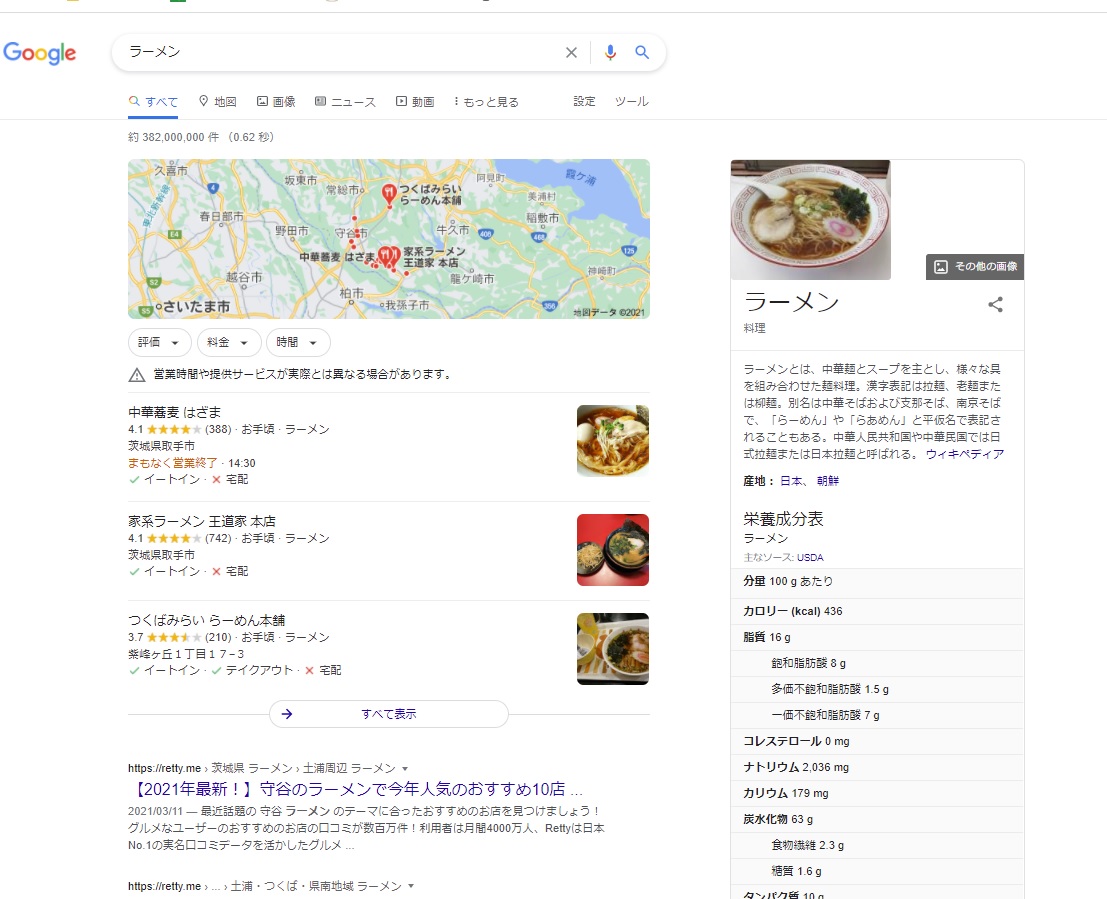Click the カロリー (kcal) 436 row
Image resolution: width=1107 pixels, height=899 pixels.
tap(878, 612)
